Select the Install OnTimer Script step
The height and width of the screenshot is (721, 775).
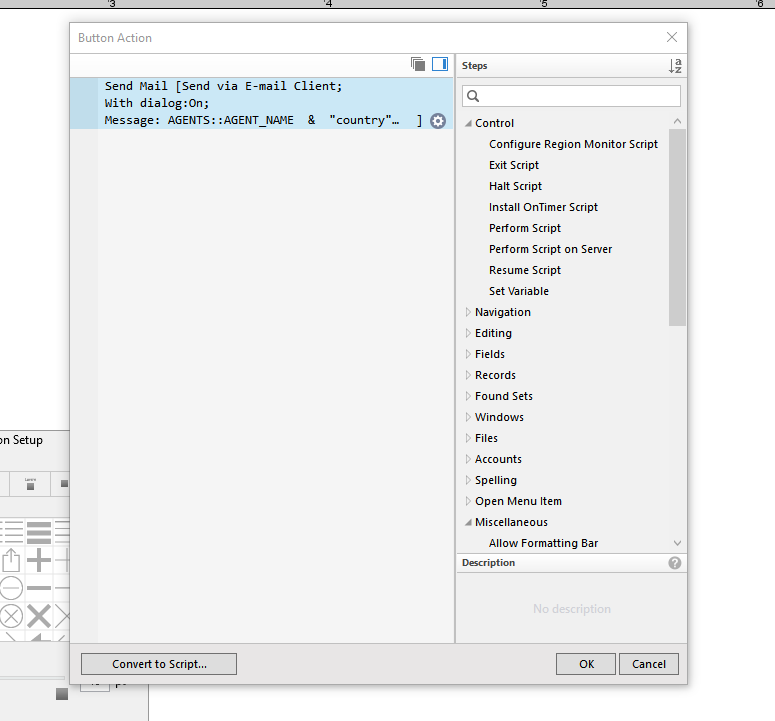(543, 207)
